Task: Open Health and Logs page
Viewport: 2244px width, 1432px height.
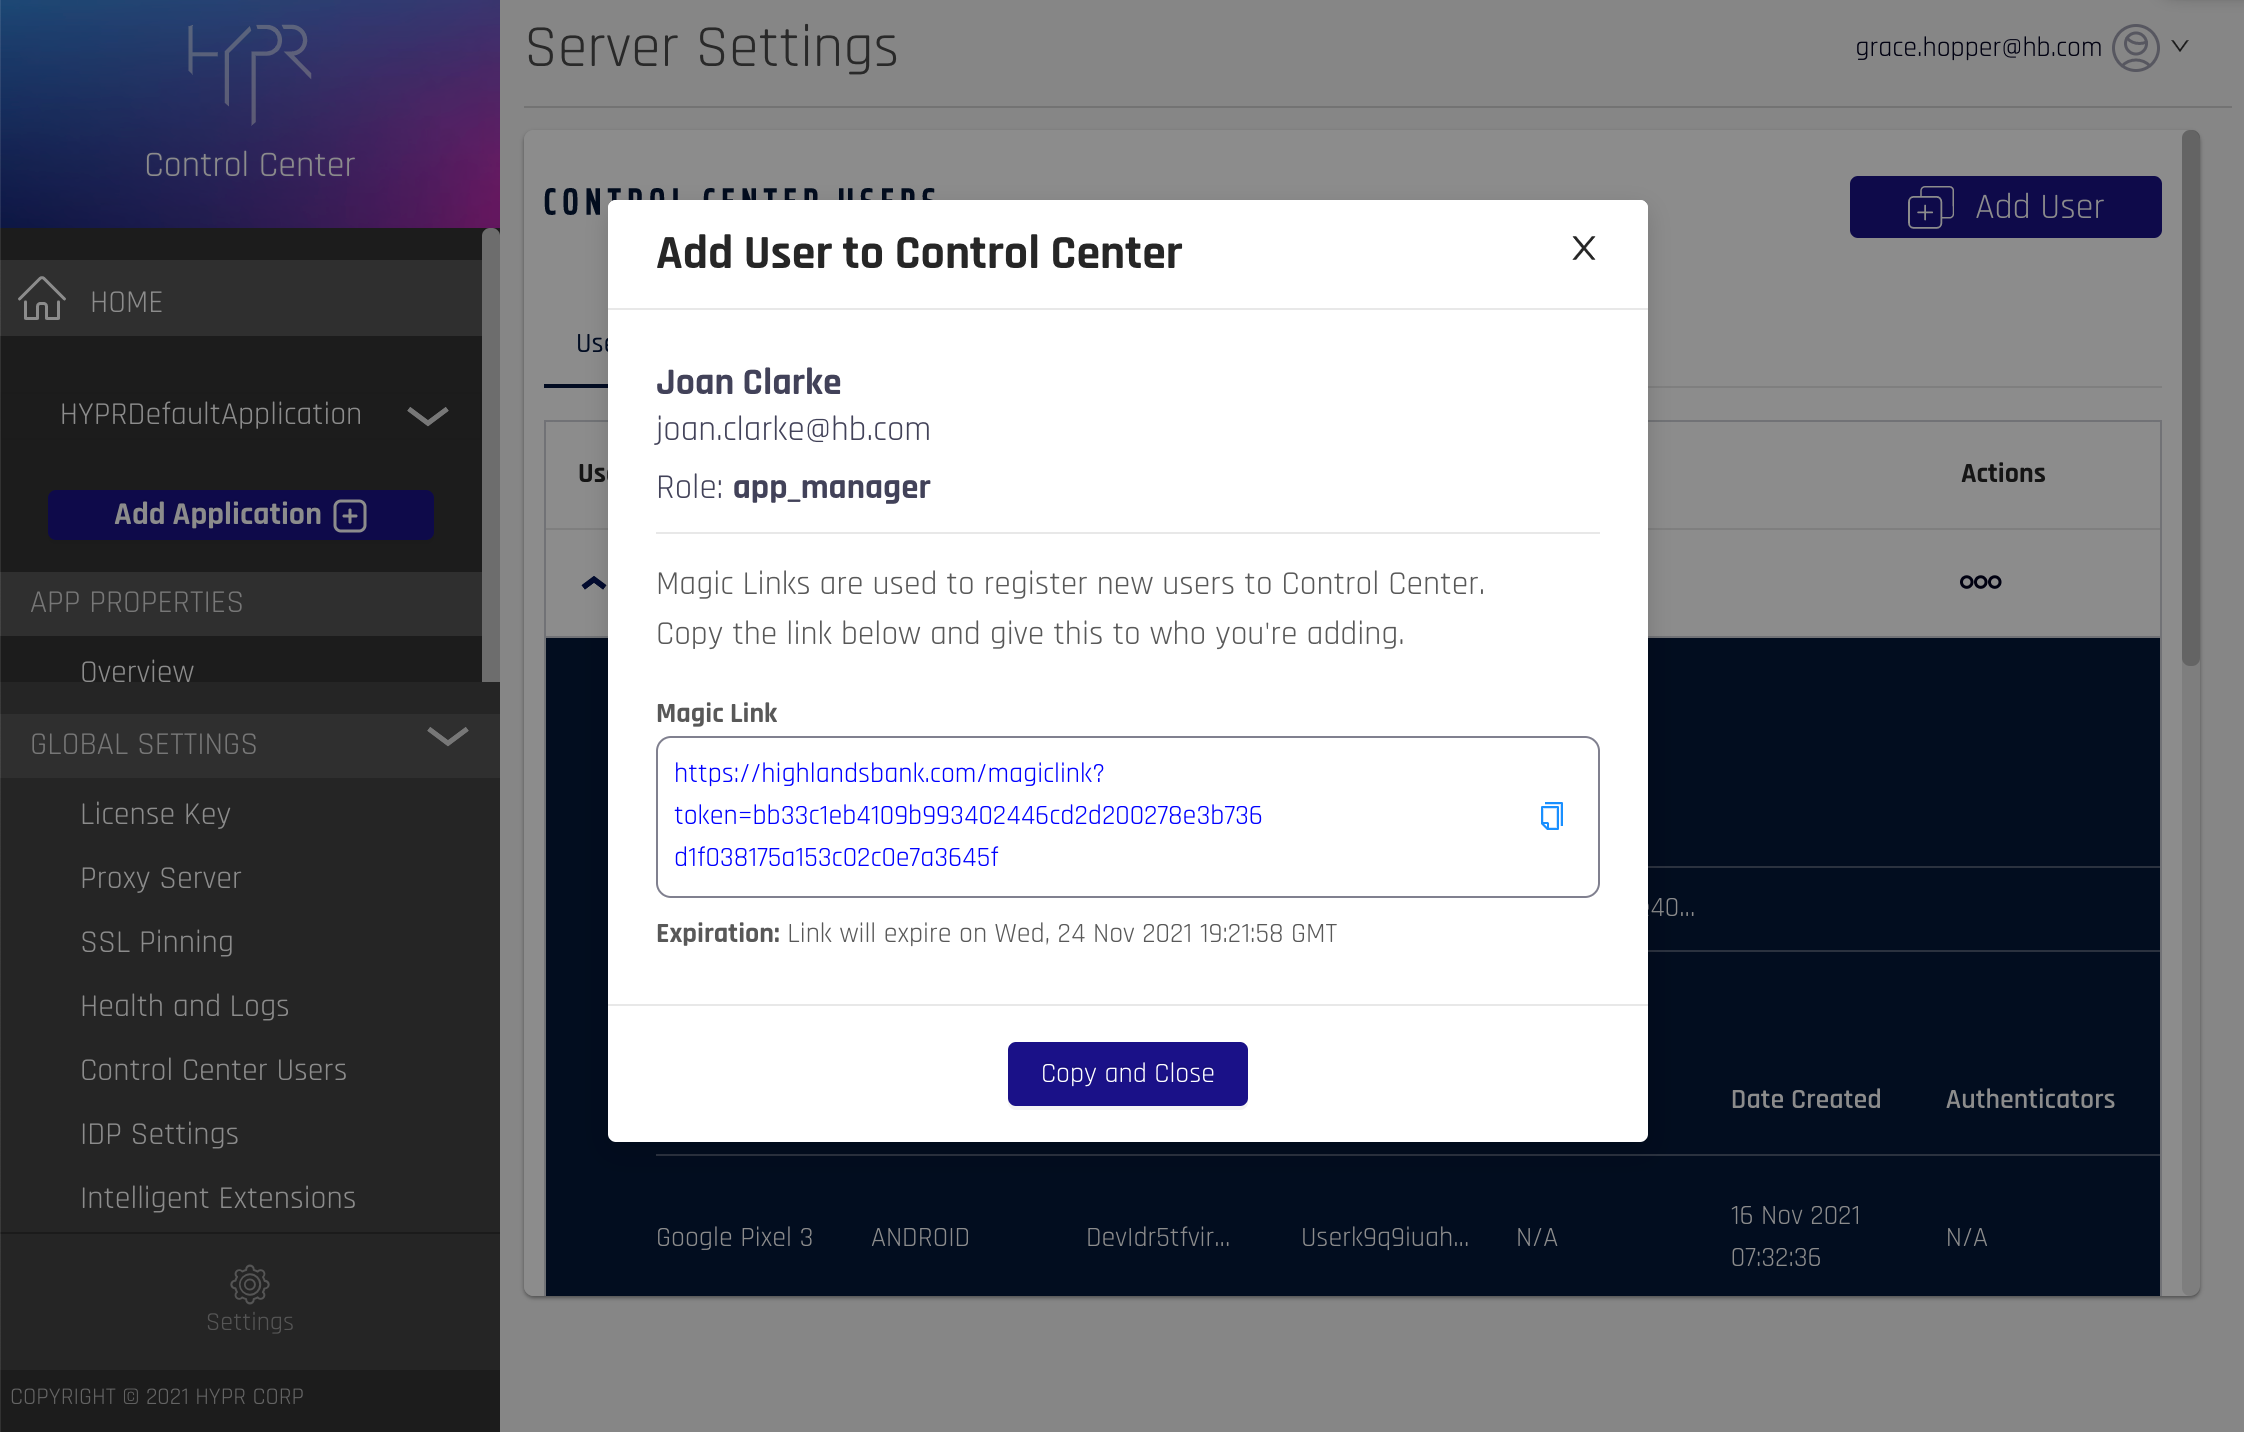Action: pos(184,1006)
